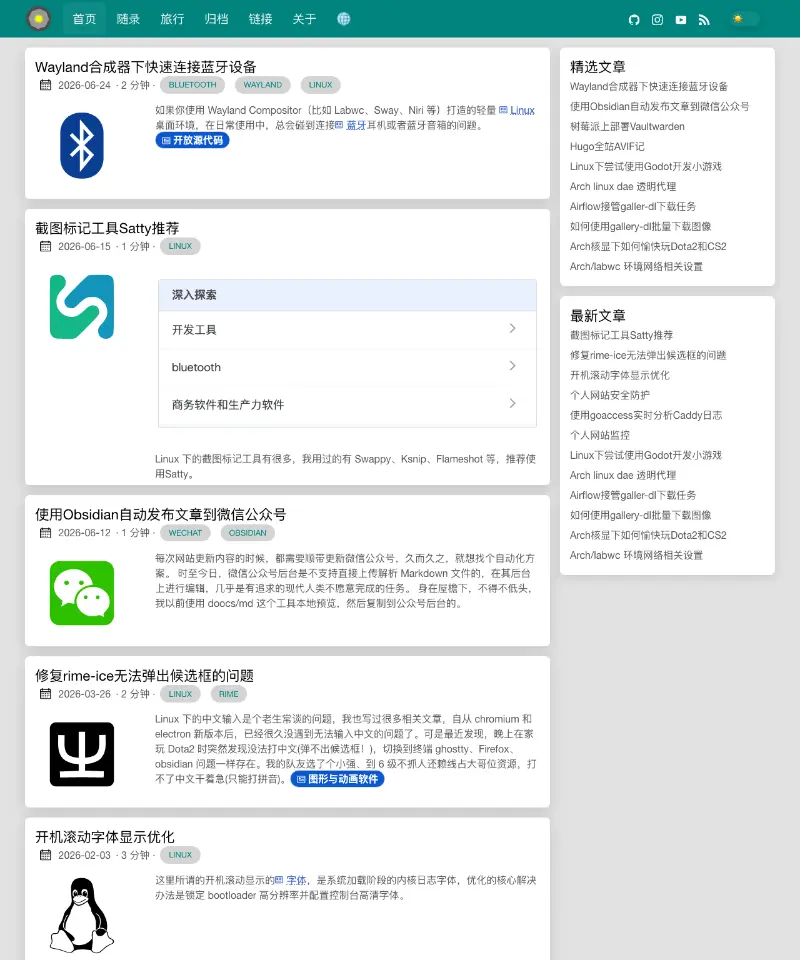Open latest 如何使用gallery-dl批量下载图像
This screenshot has width=800, height=960.
point(640,516)
